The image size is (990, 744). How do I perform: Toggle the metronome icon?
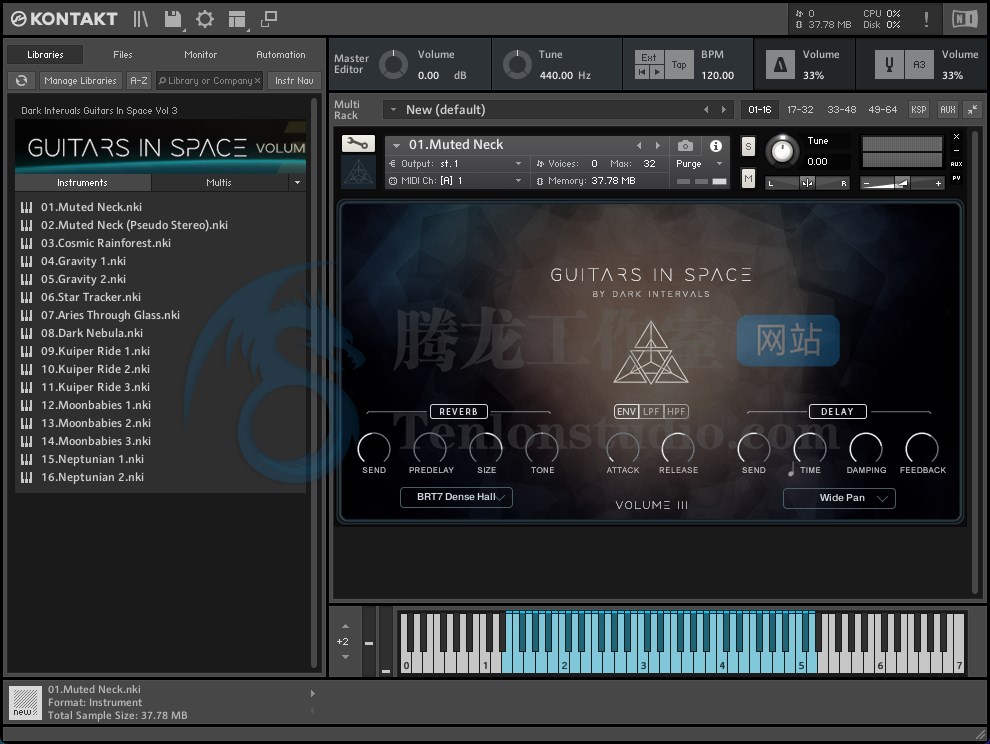[x=780, y=64]
